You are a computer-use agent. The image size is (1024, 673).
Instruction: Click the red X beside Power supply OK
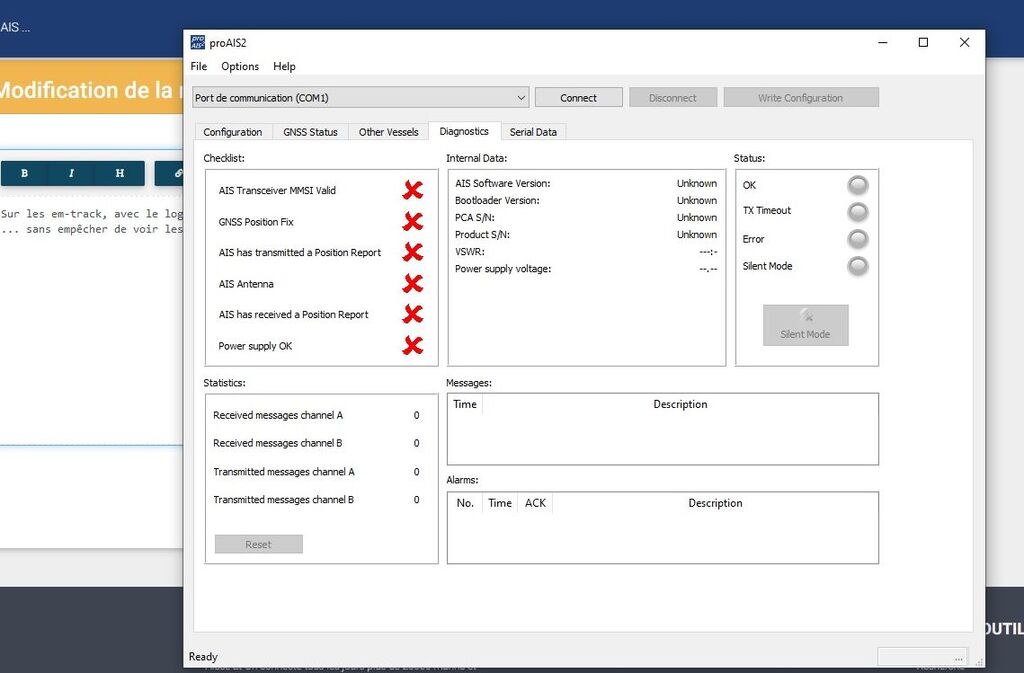[x=412, y=345]
